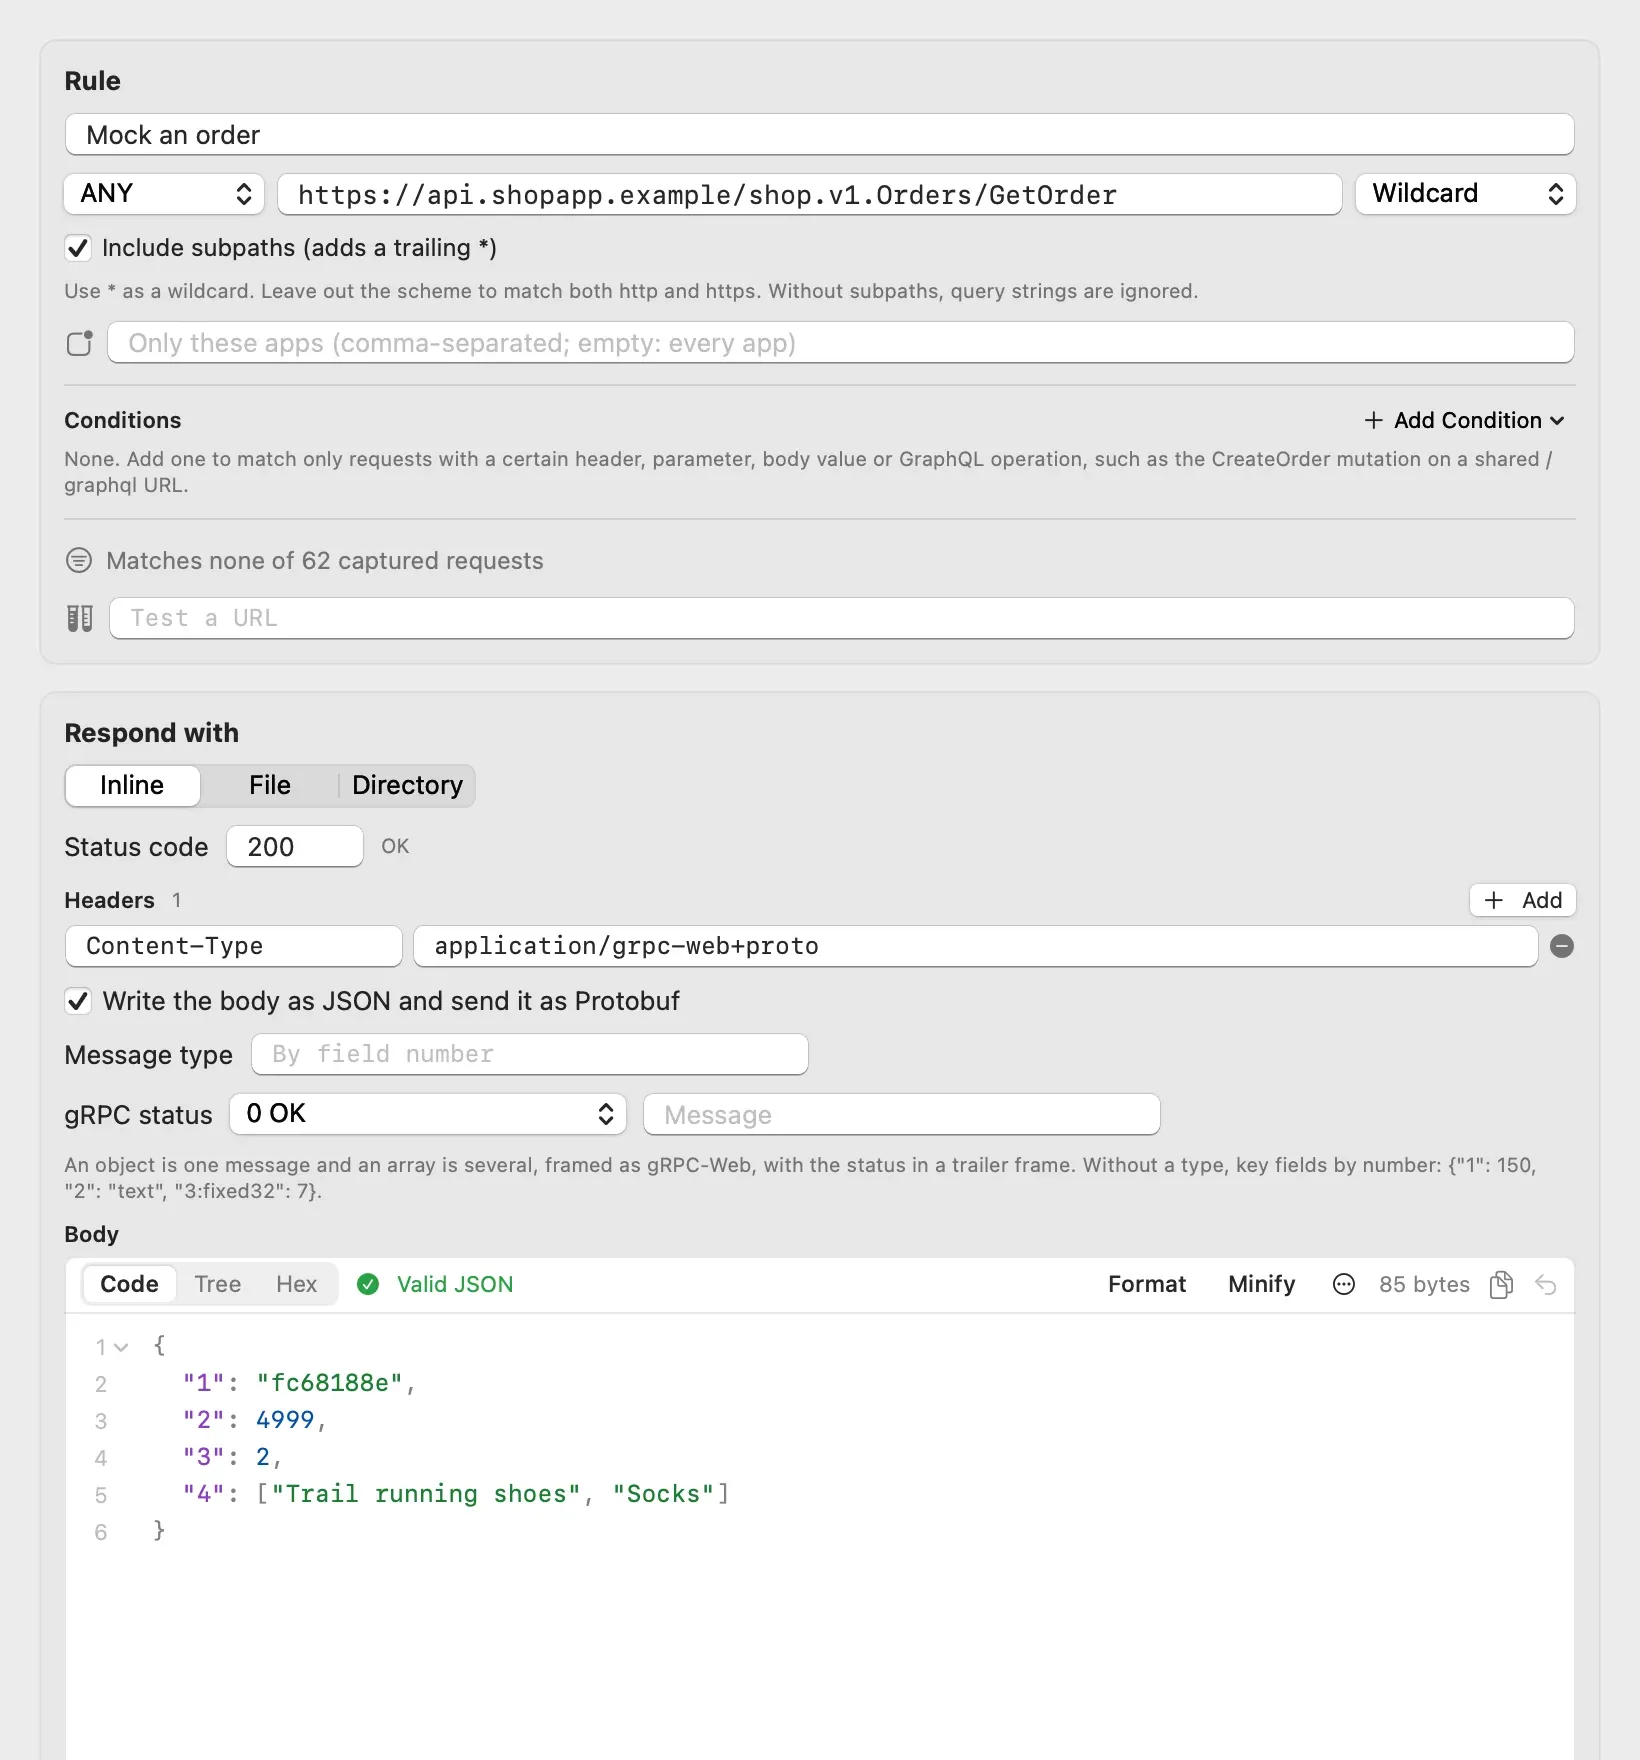
Task: Open the gRPC status 0 OK dropdown
Action: point(428,1114)
